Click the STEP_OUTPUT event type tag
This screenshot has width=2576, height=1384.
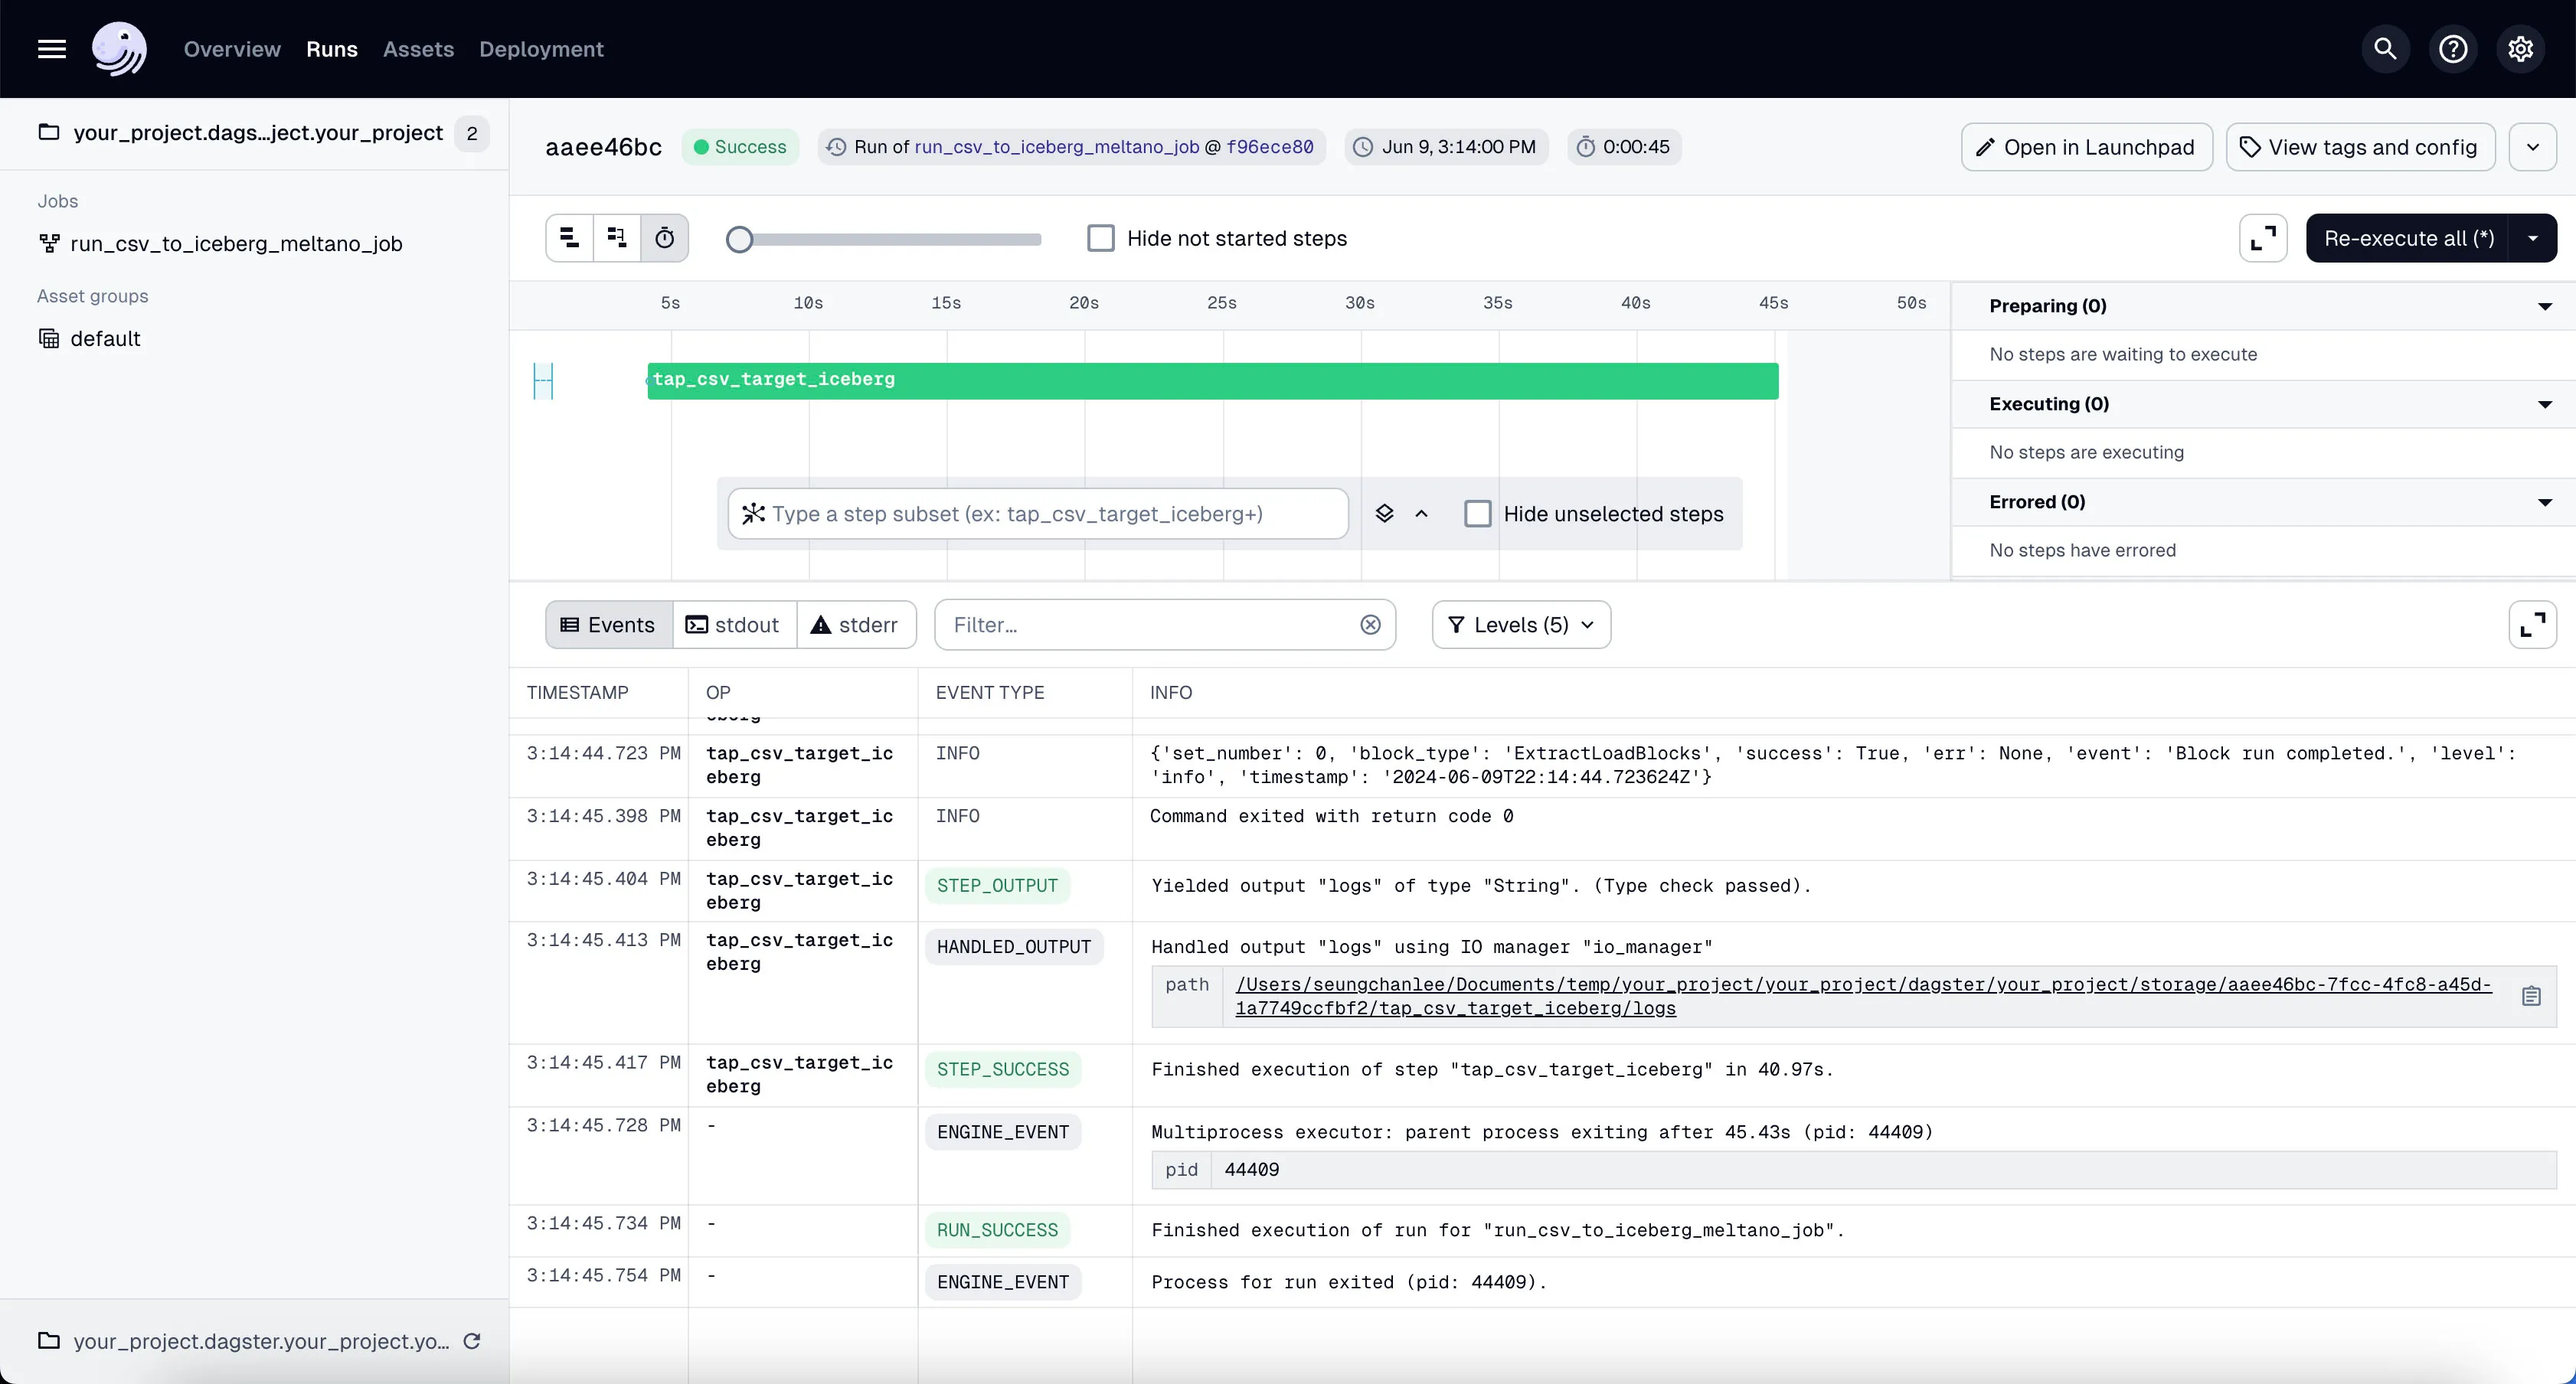[x=997, y=886]
